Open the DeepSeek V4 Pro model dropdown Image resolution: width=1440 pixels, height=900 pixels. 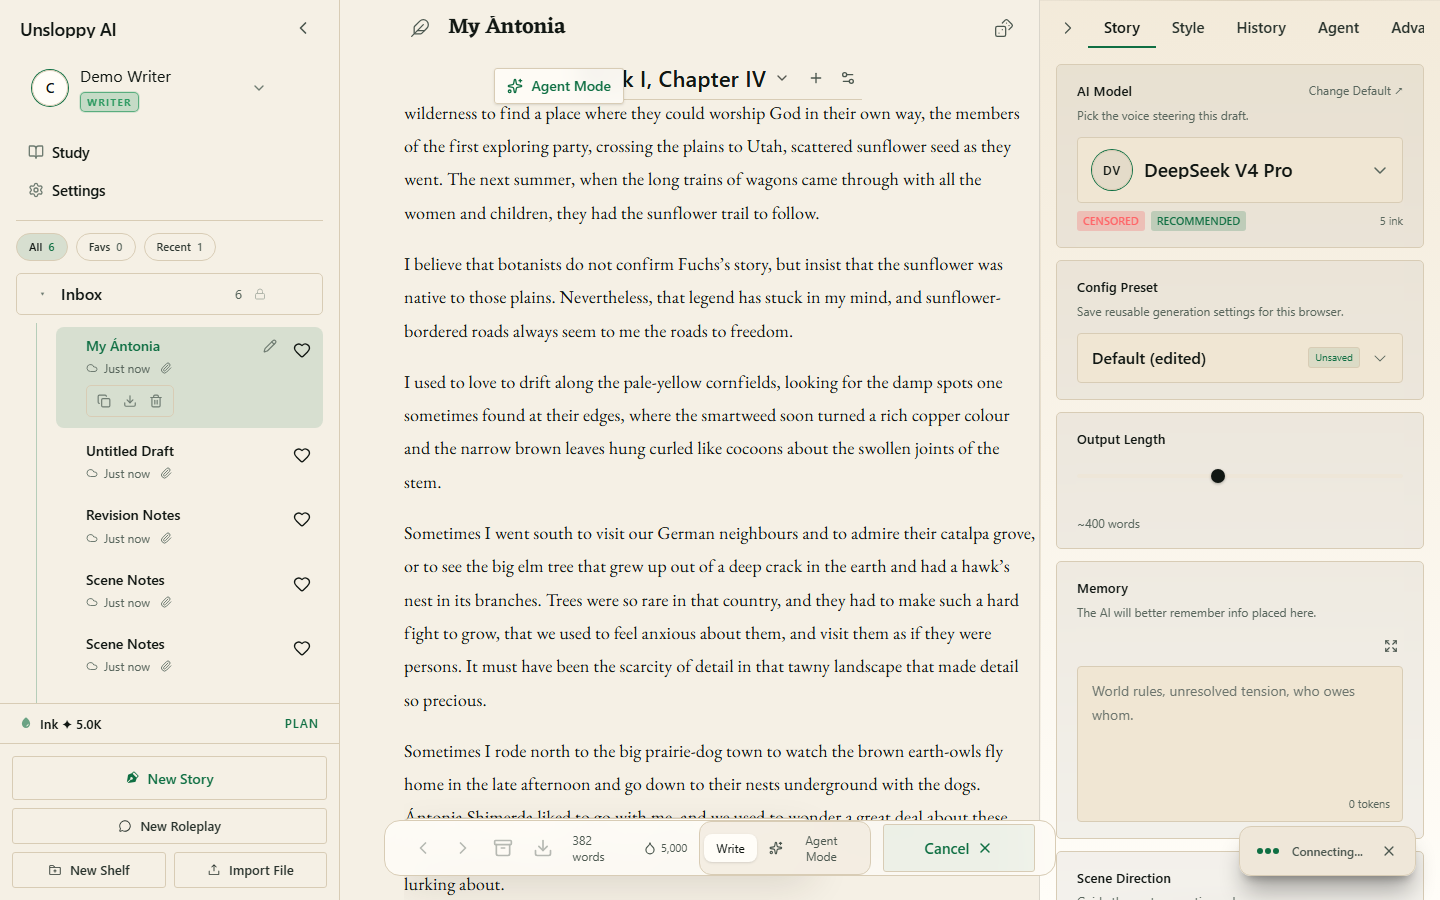[x=1240, y=170]
